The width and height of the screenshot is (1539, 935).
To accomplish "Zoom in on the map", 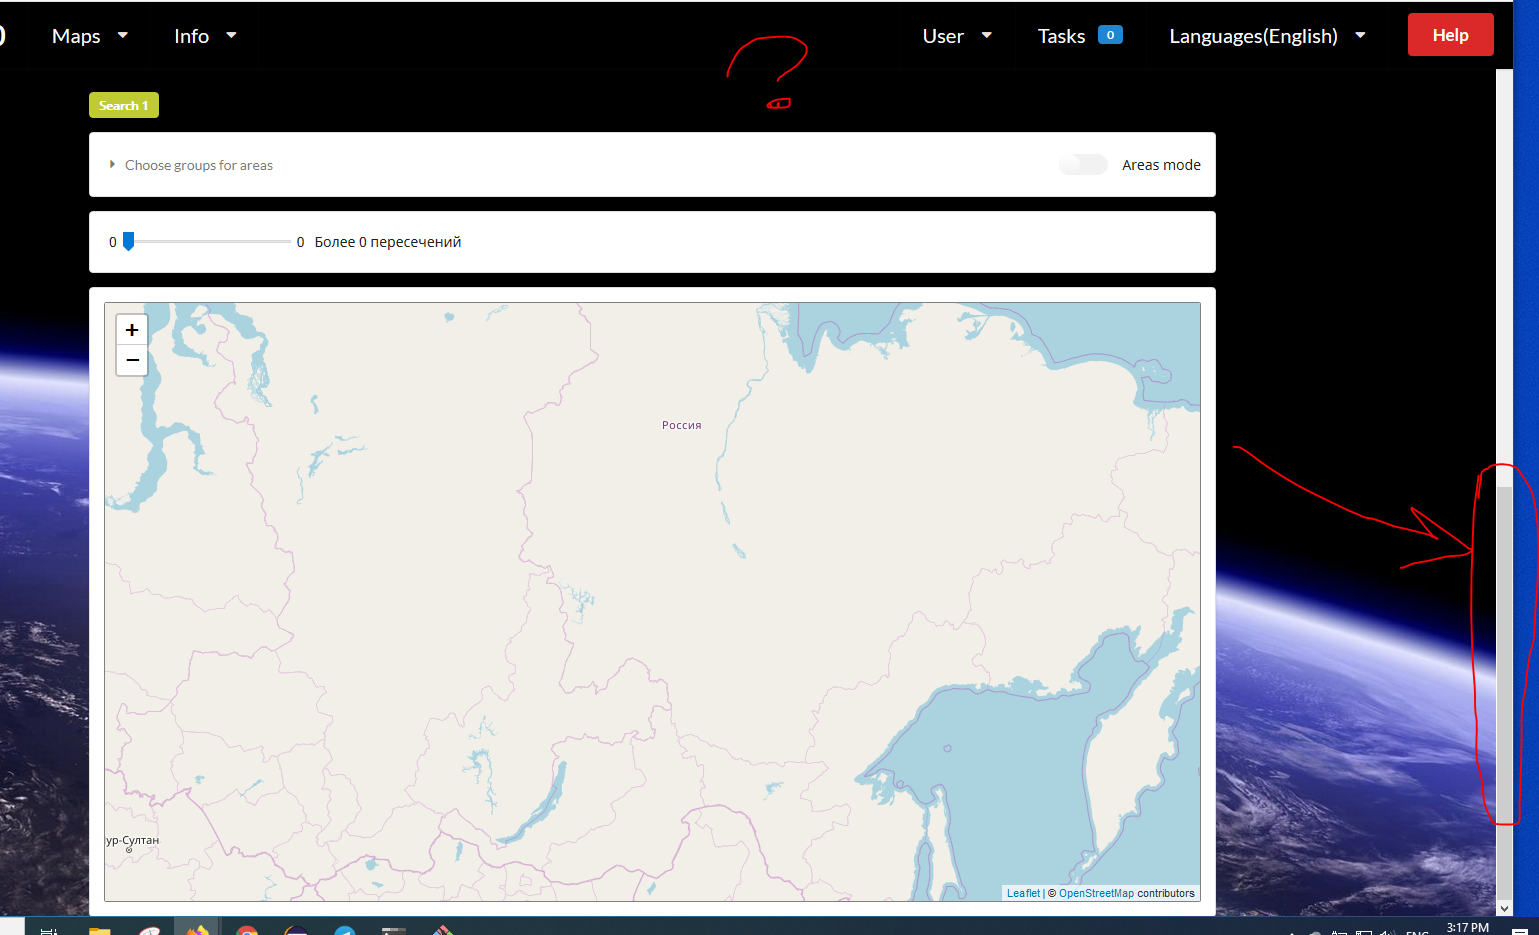I will [131, 328].
